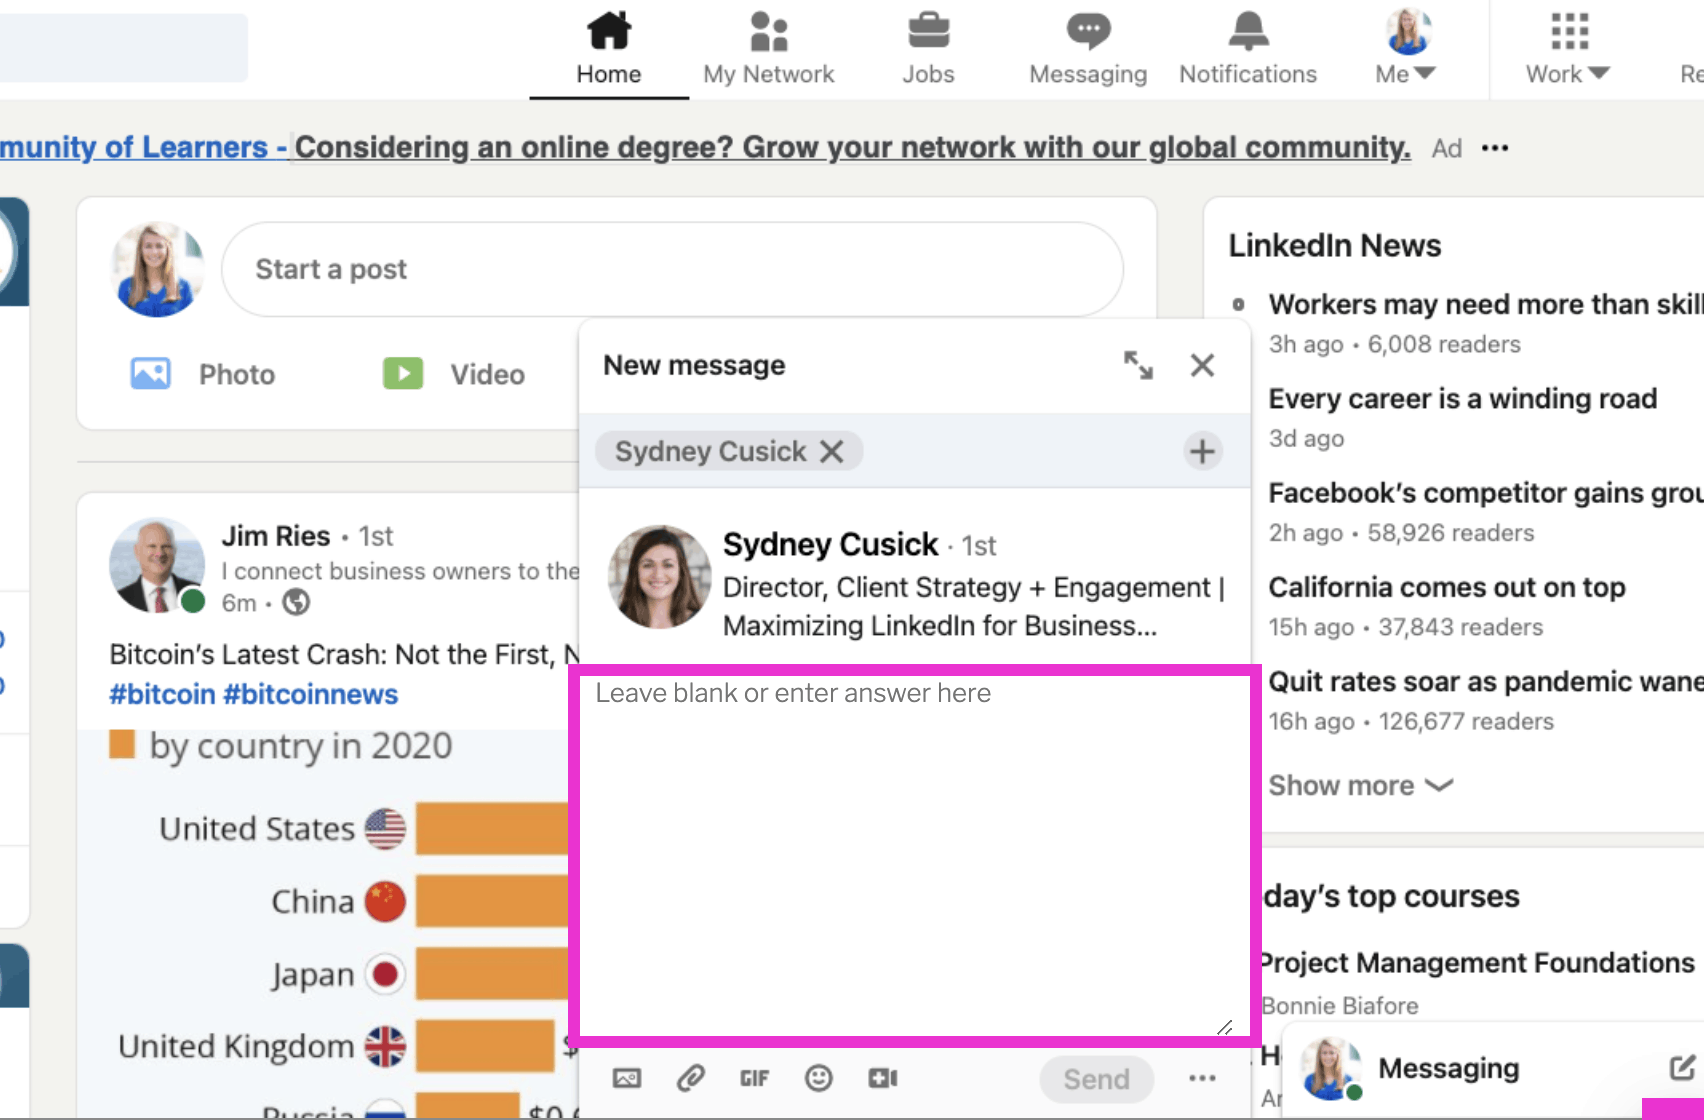This screenshot has width=1704, height=1120.
Task: Open Facebook's competitor gains ground news
Action: coord(1485,492)
